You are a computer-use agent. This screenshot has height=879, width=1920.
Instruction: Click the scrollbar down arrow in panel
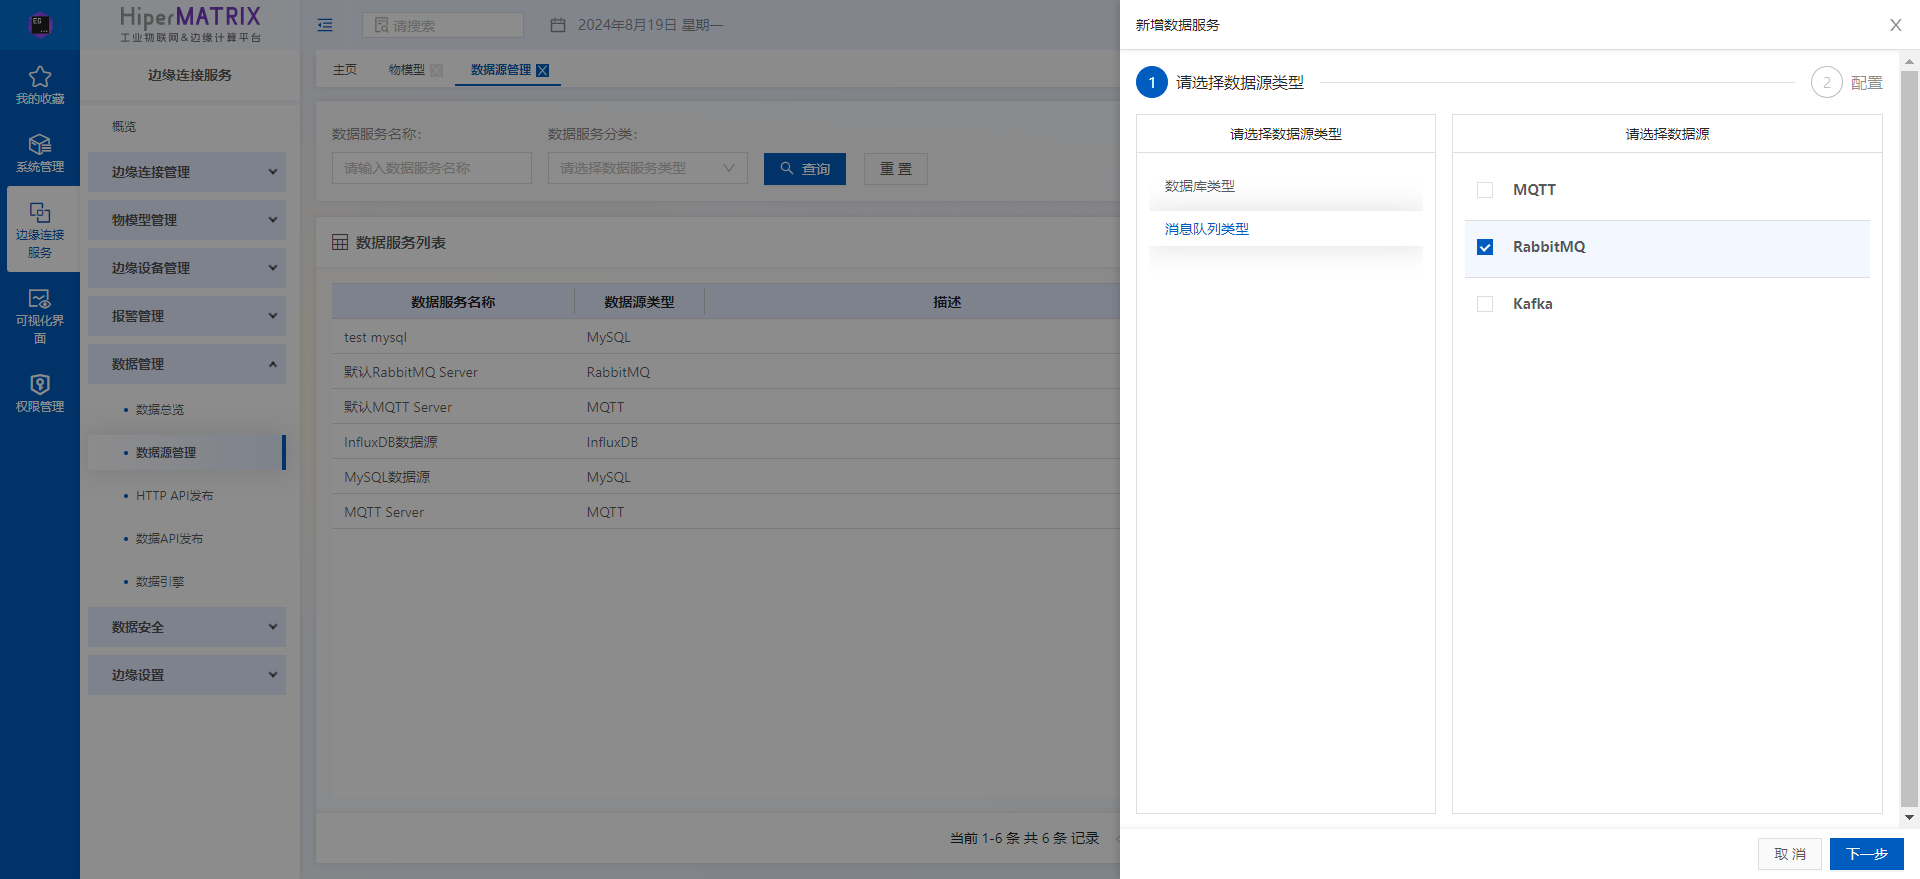(1909, 817)
